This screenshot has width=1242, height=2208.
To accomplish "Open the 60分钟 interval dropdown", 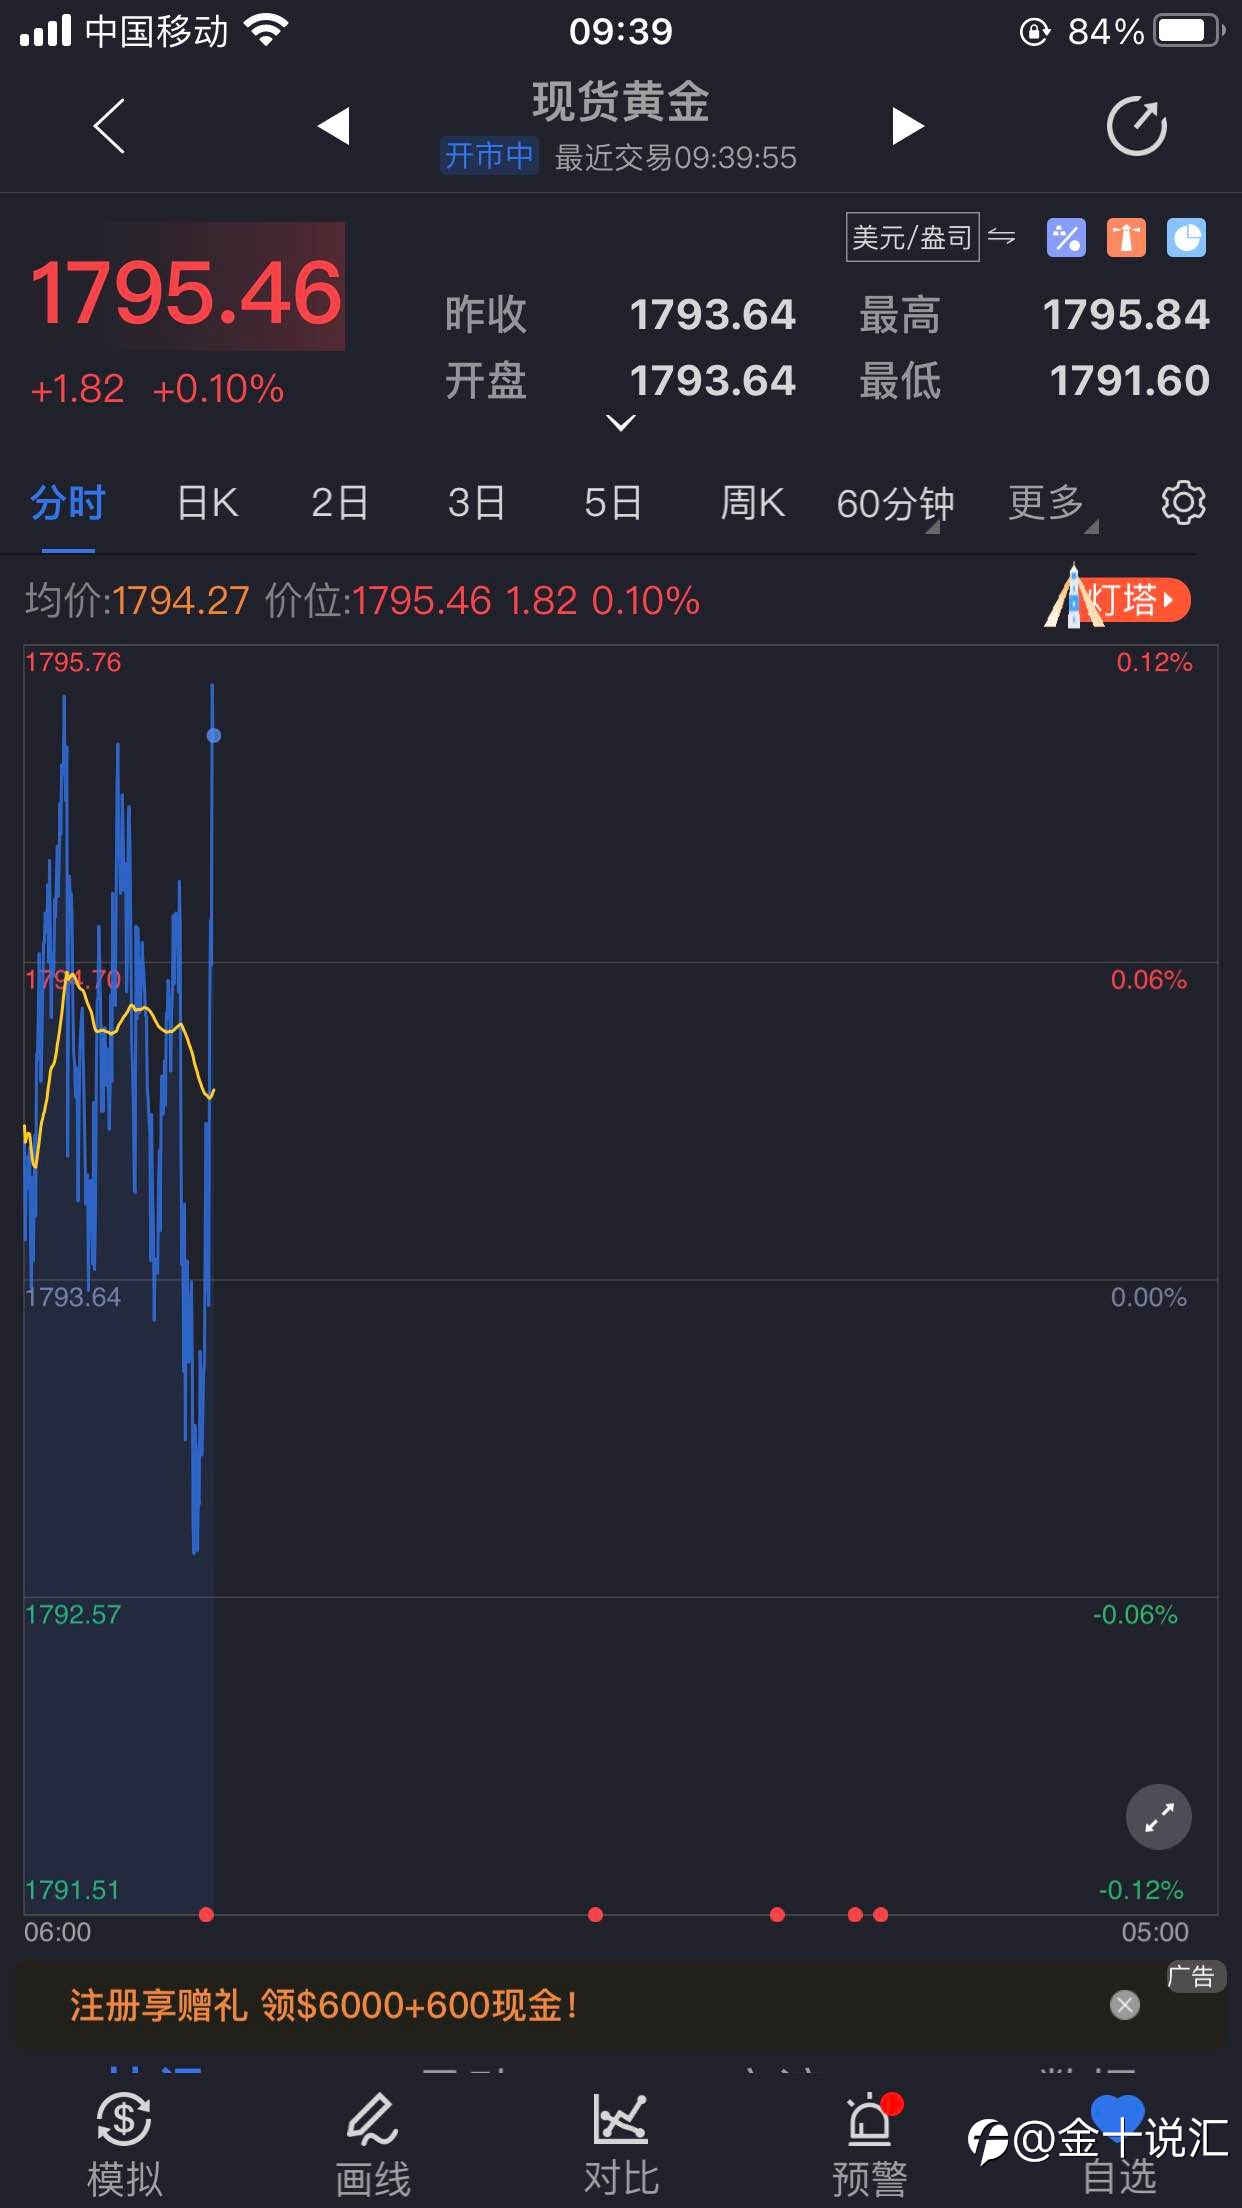I will [x=895, y=503].
